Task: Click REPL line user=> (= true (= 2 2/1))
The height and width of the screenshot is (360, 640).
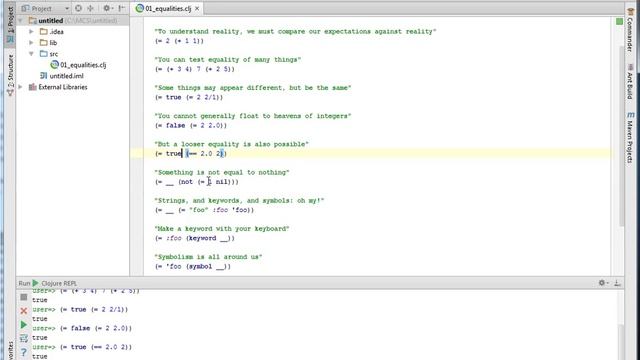Action: coord(80,309)
